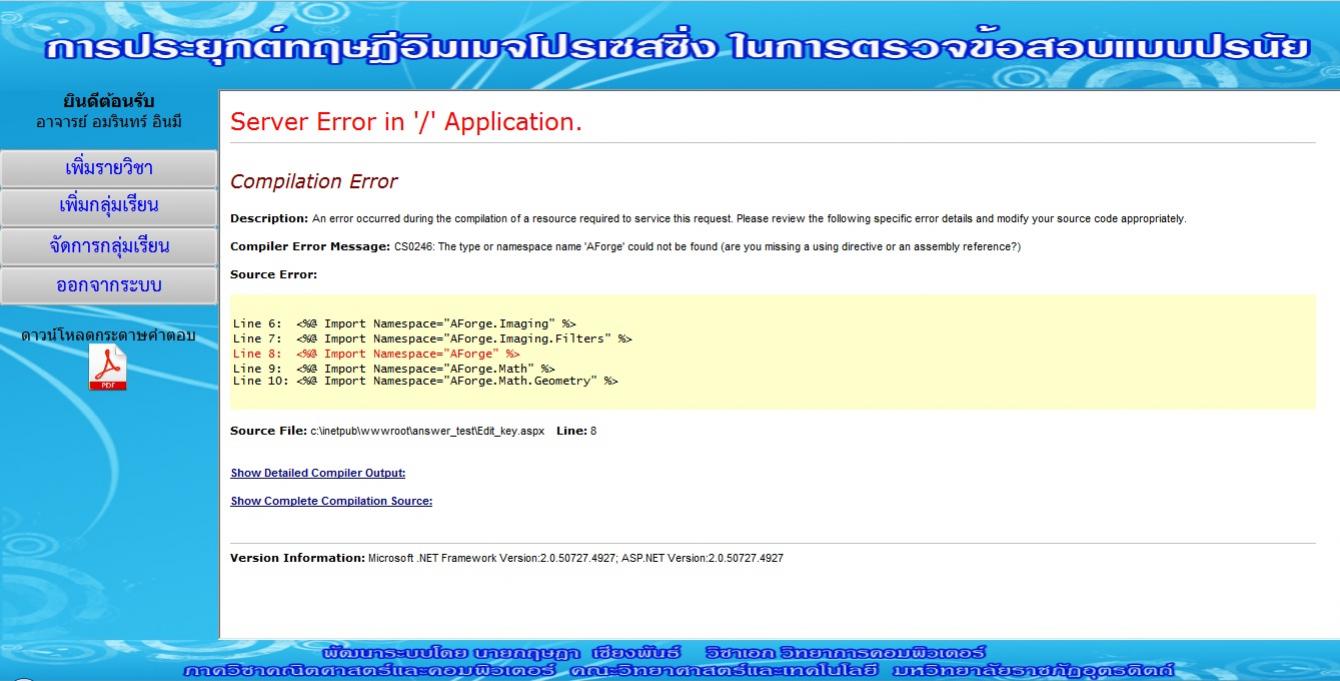The width and height of the screenshot is (1340, 681).
Task: Click the Thai page title banner
Action: pyautogui.click(x=677, y=50)
